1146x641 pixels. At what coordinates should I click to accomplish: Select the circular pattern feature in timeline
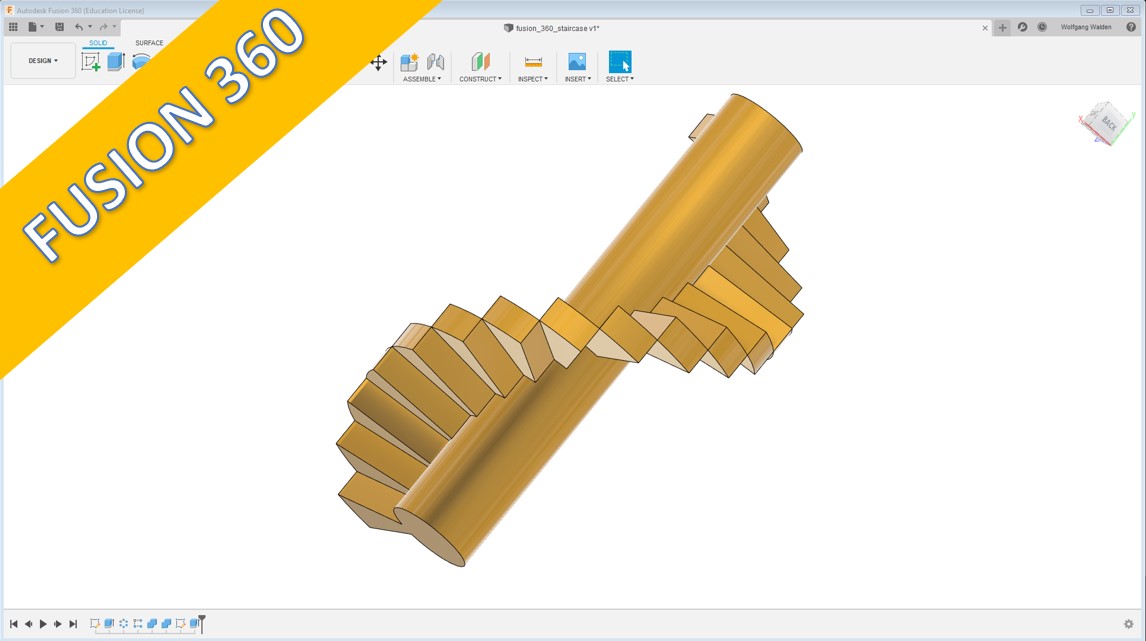click(124, 623)
